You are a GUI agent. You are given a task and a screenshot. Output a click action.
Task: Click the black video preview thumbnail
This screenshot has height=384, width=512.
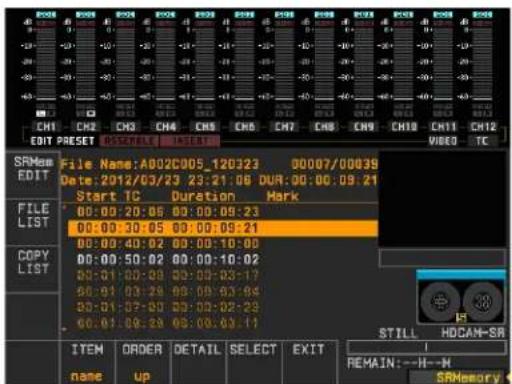(x=443, y=199)
